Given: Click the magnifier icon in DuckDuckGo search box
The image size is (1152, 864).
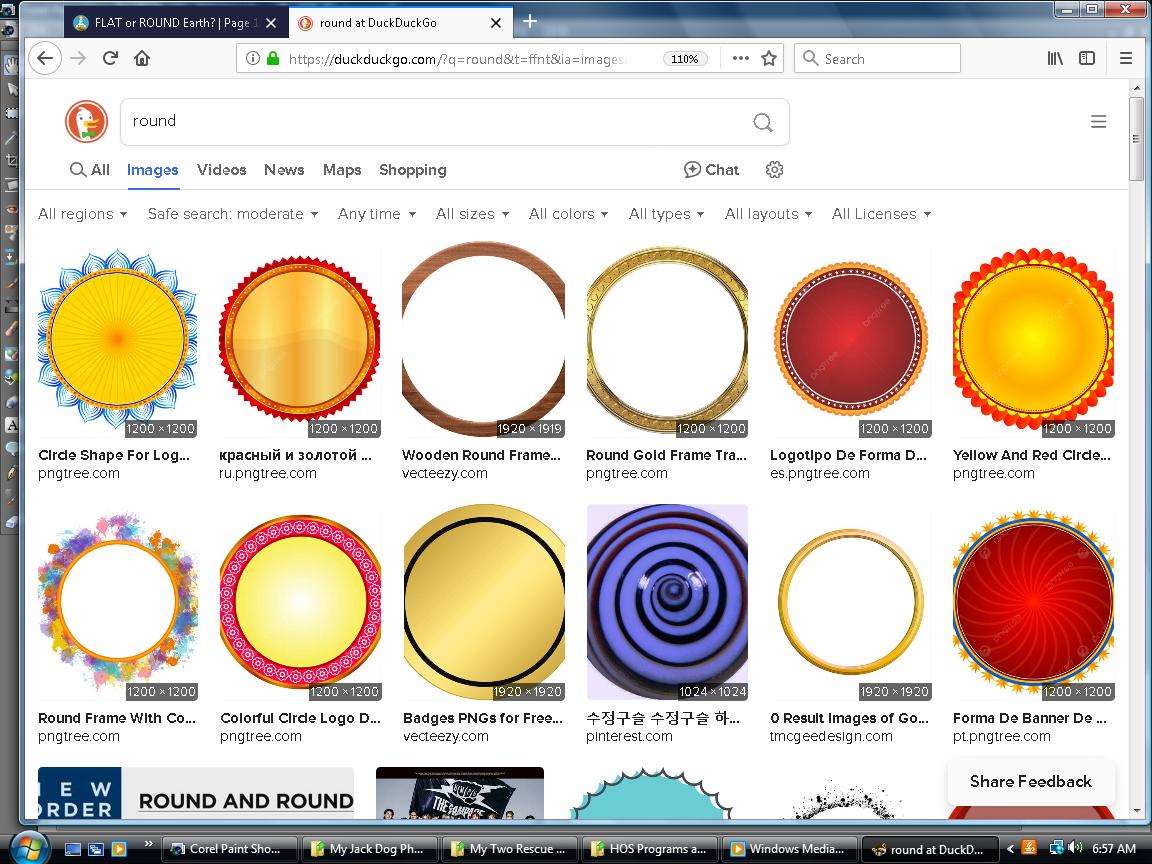Looking at the screenshot, I should pyautogui.click(x=763, y=122).
